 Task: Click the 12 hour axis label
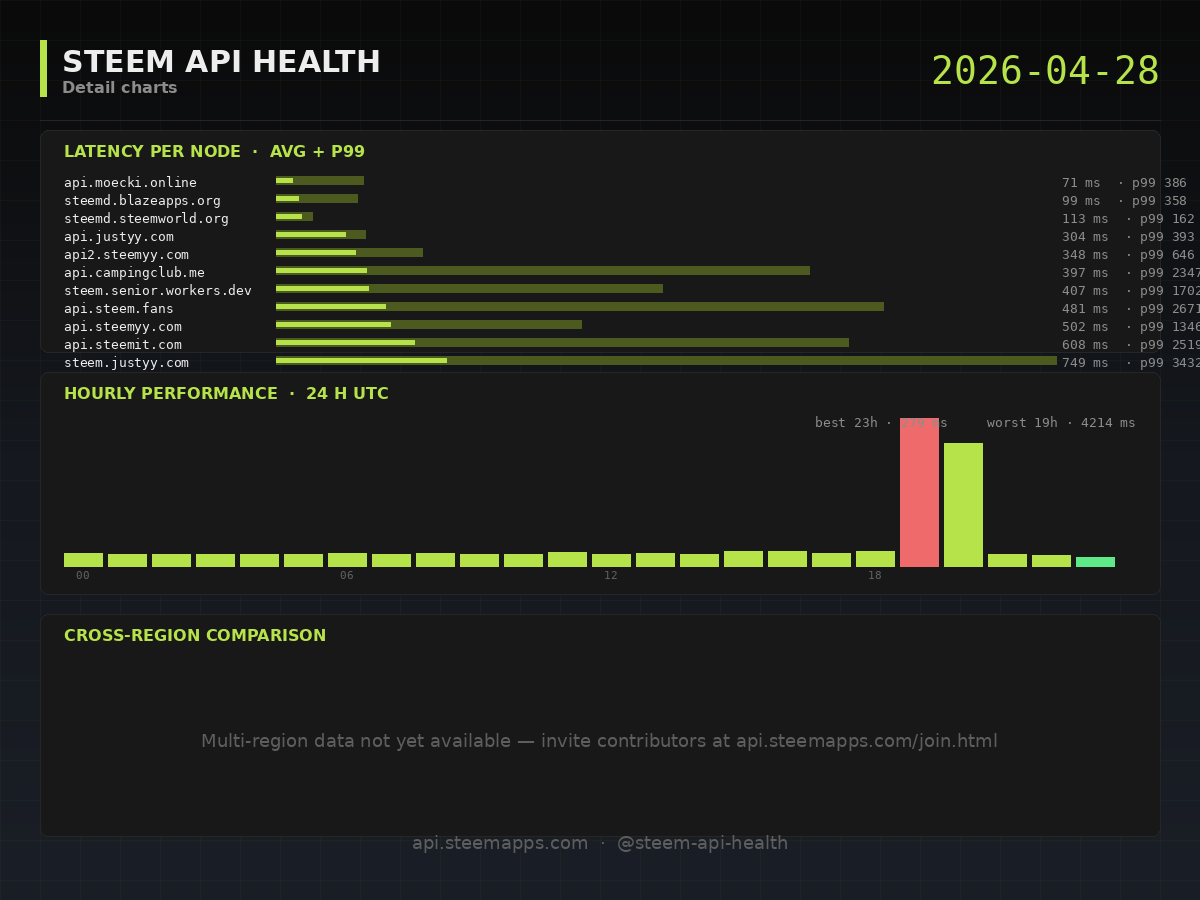pyautogui.click(x=610, y=576)
